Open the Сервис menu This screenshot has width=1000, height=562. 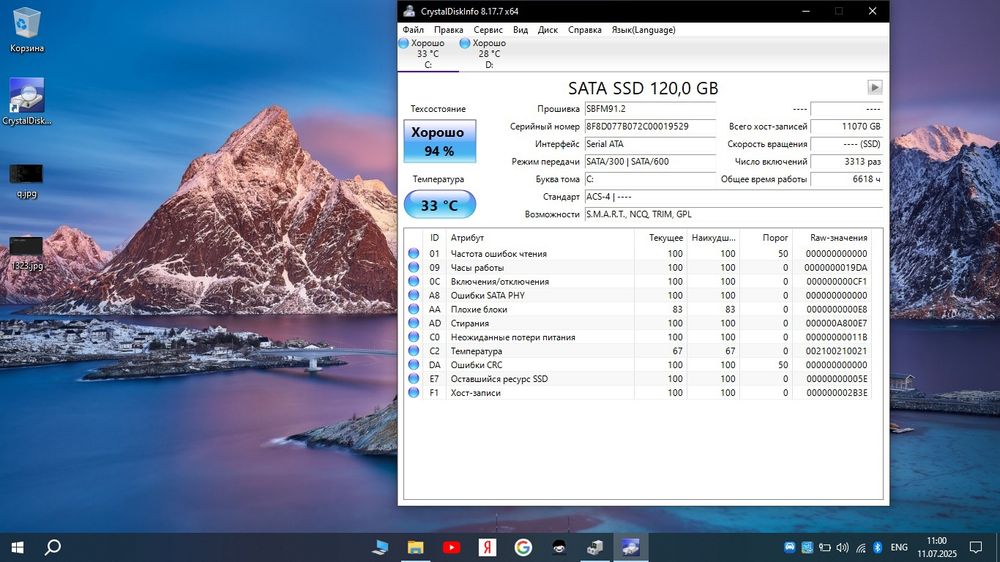click(x=488, y=30)
